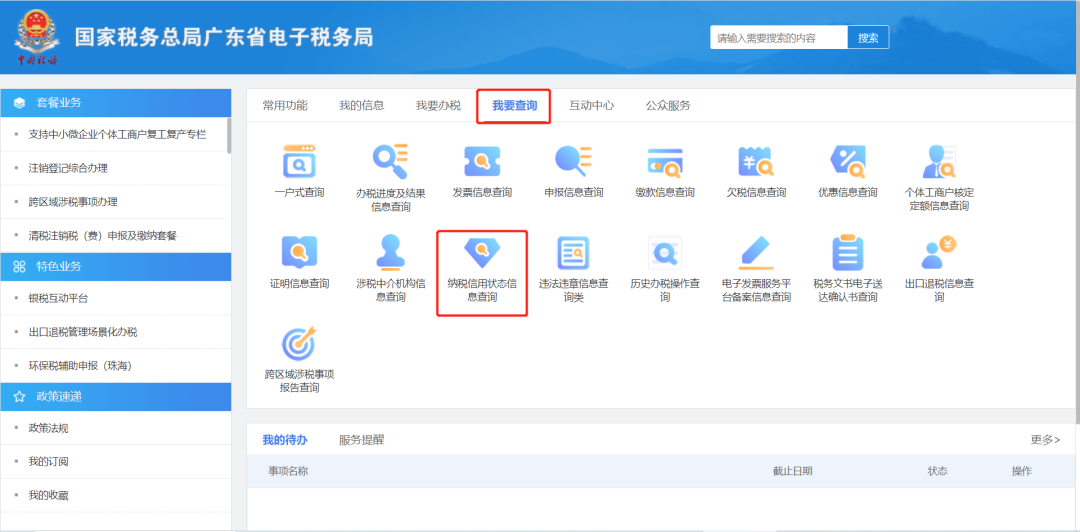The image size is (1080, 532).
Task: Click 操作 column header
Action: [x=1021, y=471]
